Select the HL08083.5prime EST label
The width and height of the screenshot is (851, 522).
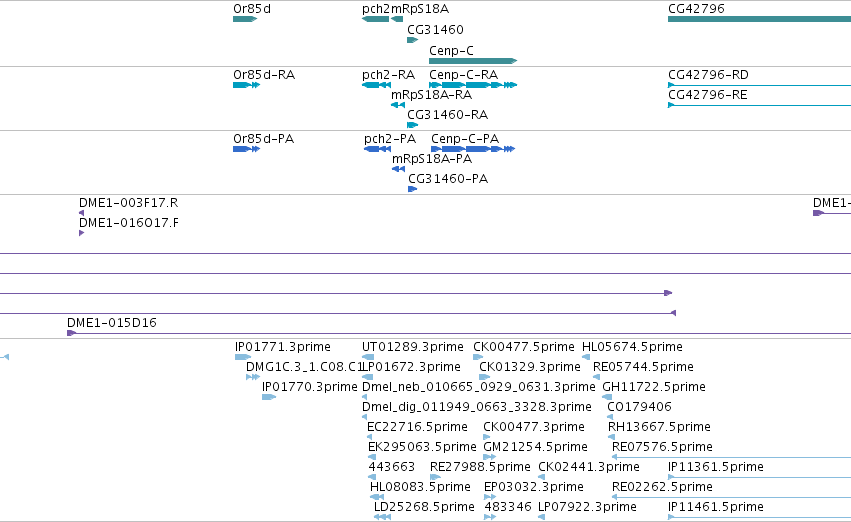click(420, 487)
